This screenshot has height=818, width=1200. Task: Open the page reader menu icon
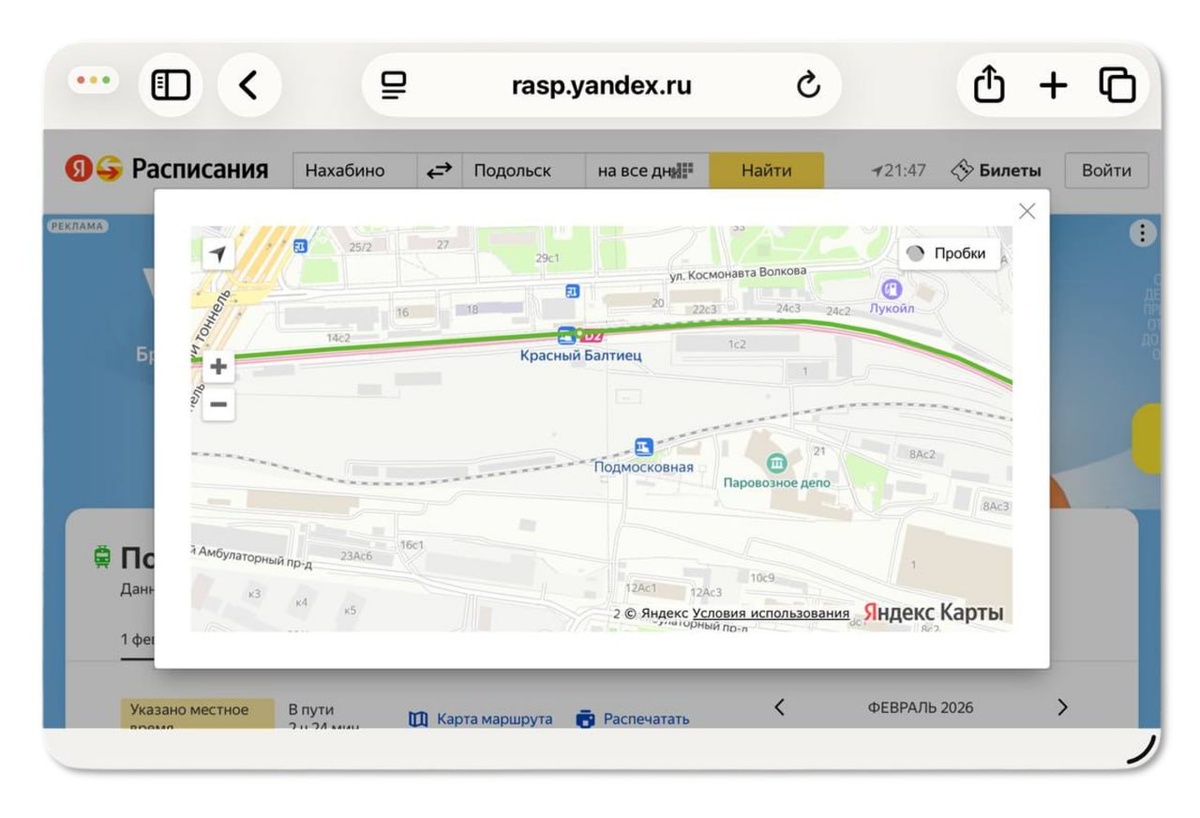pos(394,86)
